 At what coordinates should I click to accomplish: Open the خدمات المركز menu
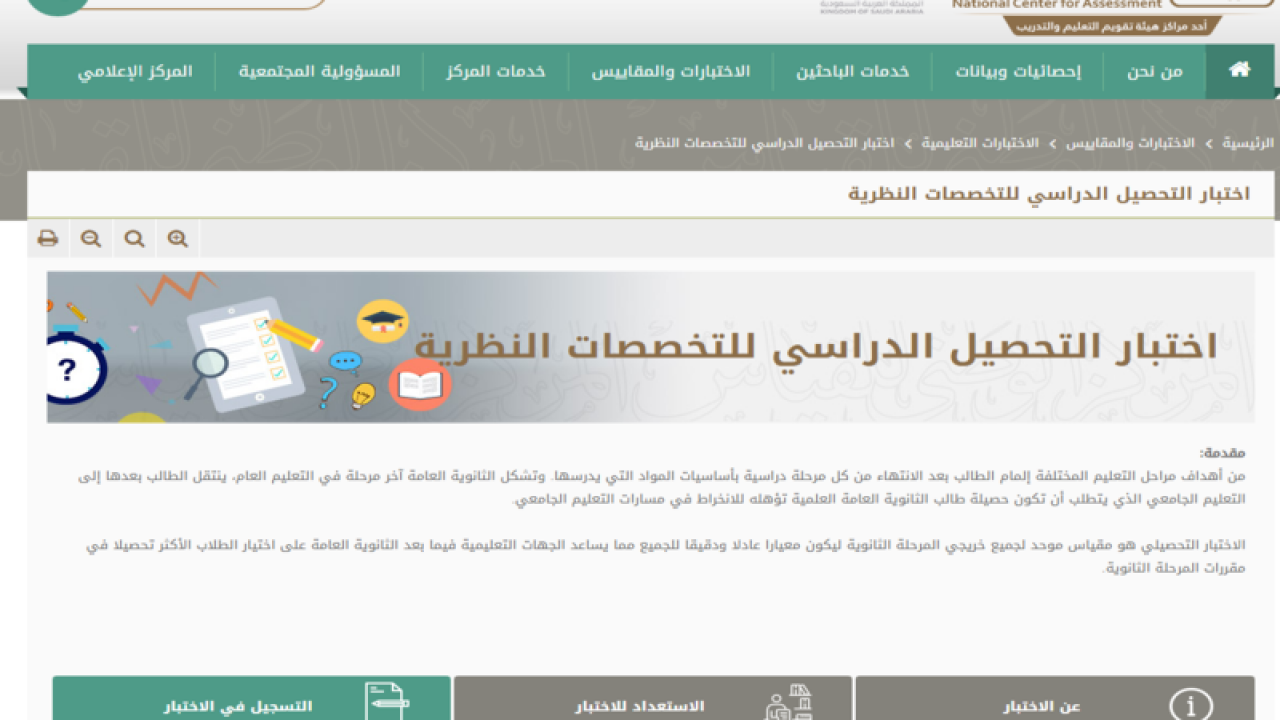tap(495, 71)
